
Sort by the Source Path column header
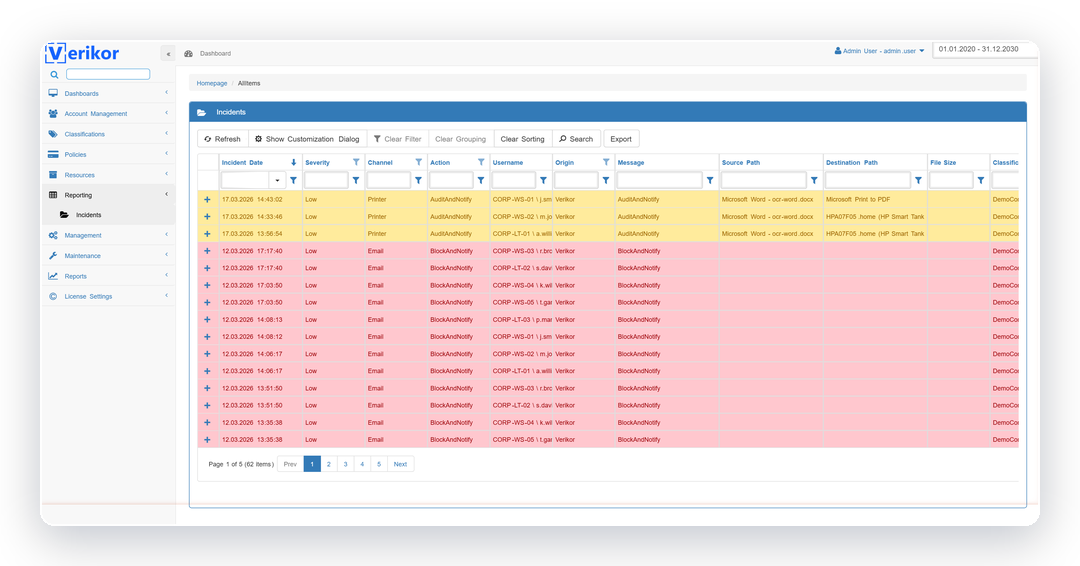741,163
